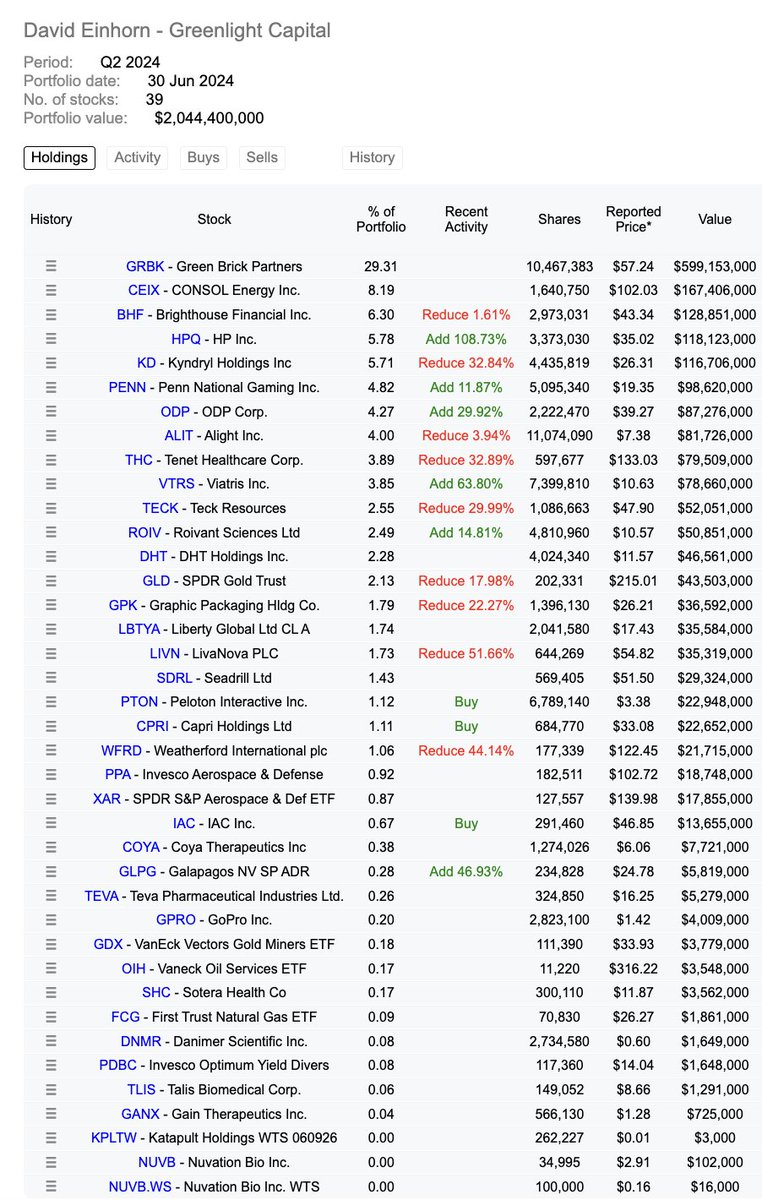Viewport: 762px width, 1200px height.
Task: Open the GDX ticker link
Action: pyautogui.click(x=108, y=944)
